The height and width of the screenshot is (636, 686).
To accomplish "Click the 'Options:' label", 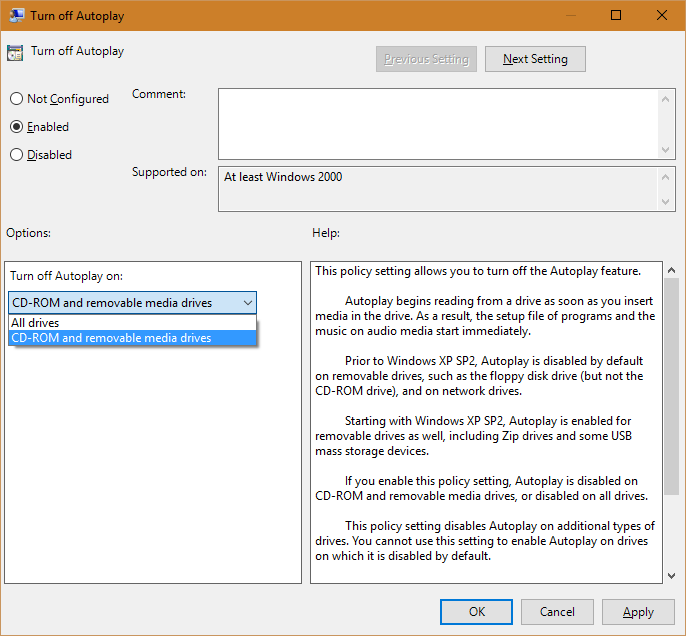I will pos(28,233).
